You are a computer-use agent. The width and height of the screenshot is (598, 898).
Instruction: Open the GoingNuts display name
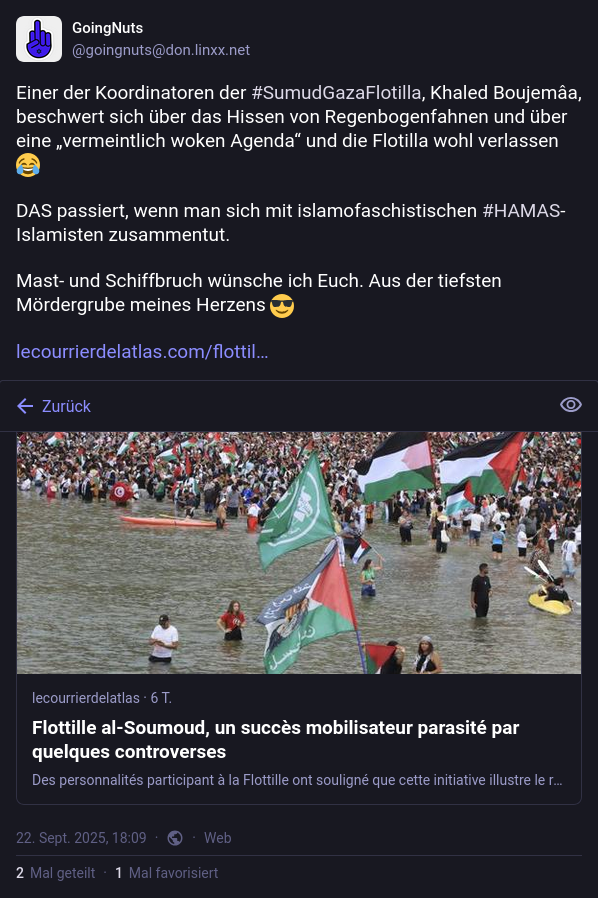click(108, 27)
